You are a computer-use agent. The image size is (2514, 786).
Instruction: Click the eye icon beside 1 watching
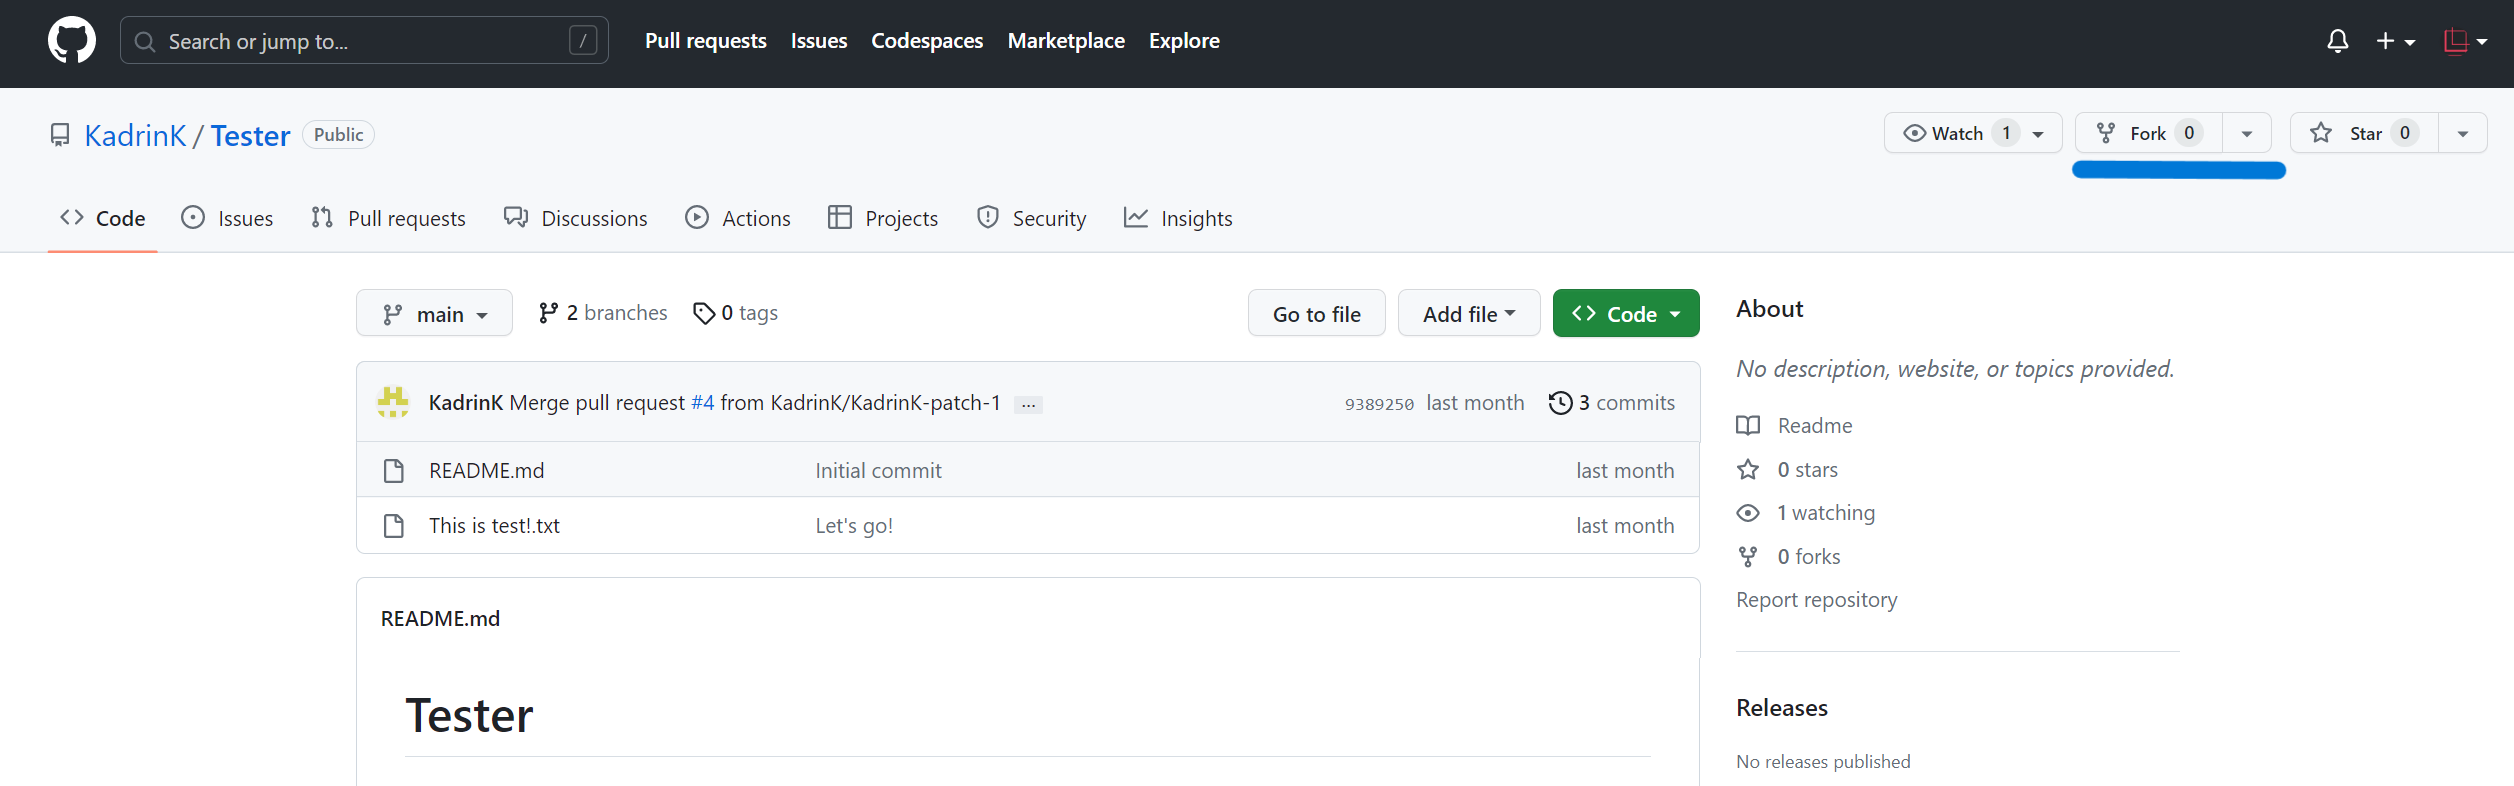[1748, 513]
